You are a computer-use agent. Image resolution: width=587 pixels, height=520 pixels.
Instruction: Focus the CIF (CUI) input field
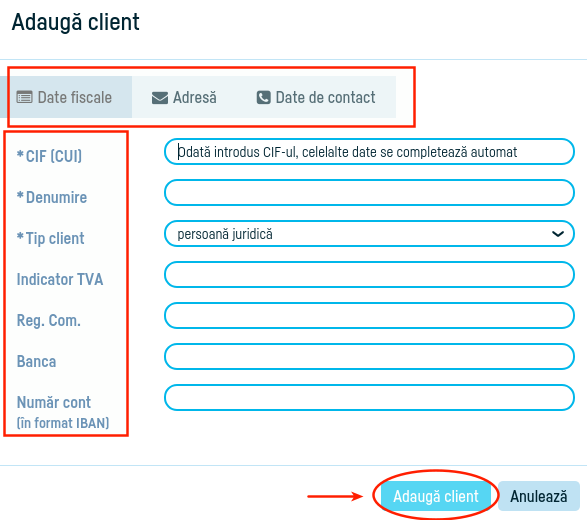click(369, 152)
